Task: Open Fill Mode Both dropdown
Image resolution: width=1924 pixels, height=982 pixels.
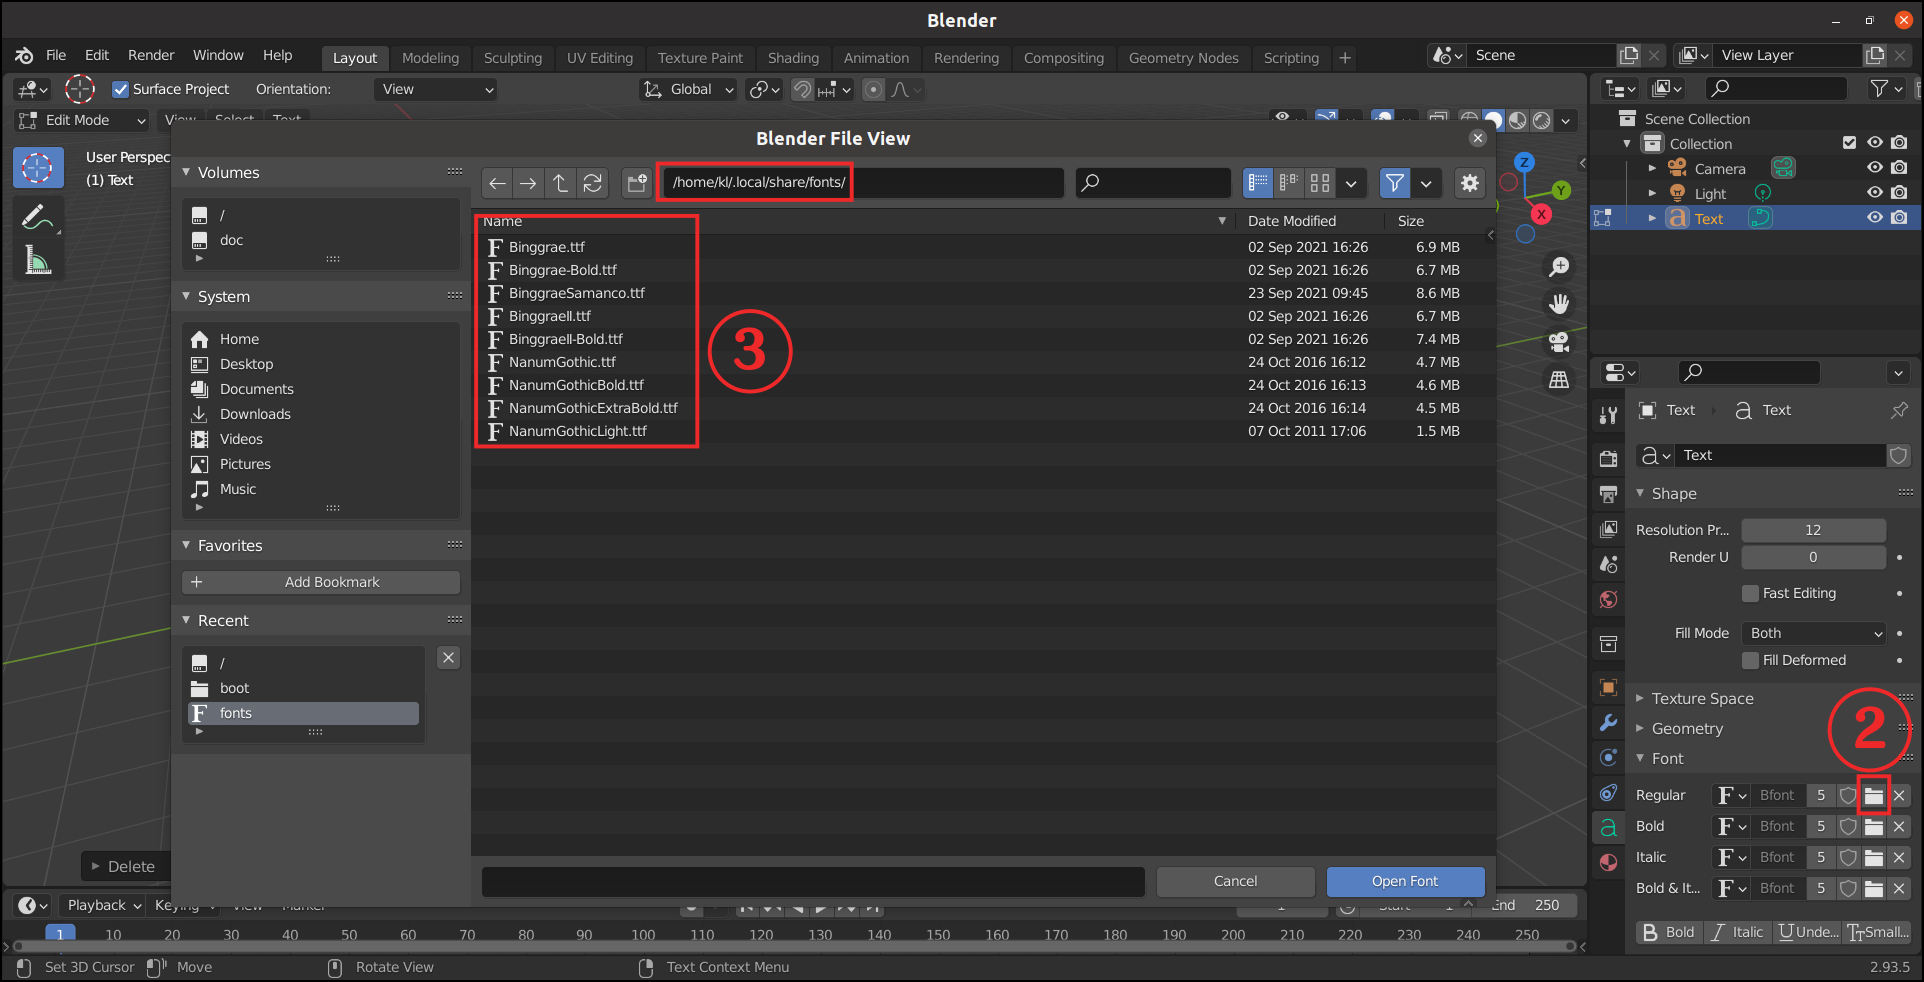Action: (1814, 634)
